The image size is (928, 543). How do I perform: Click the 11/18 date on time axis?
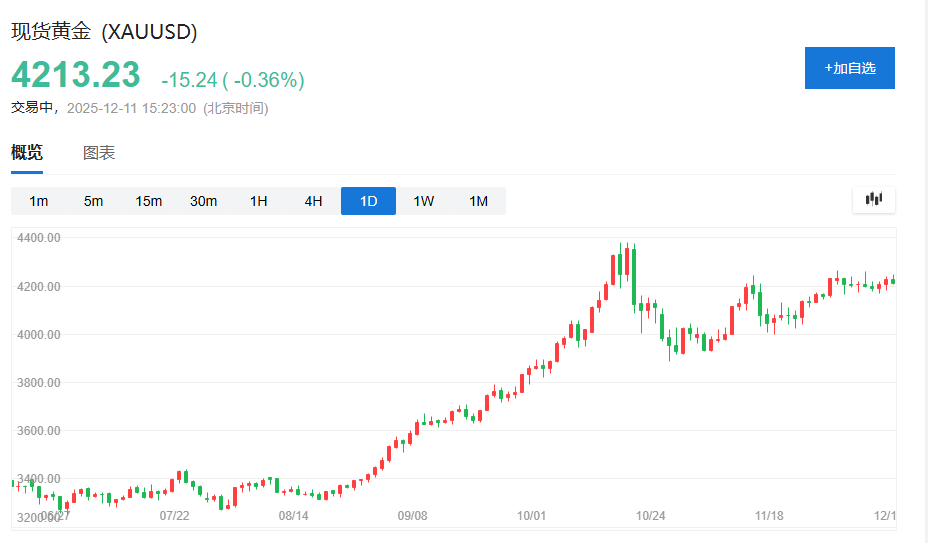[x=769, y=516]
